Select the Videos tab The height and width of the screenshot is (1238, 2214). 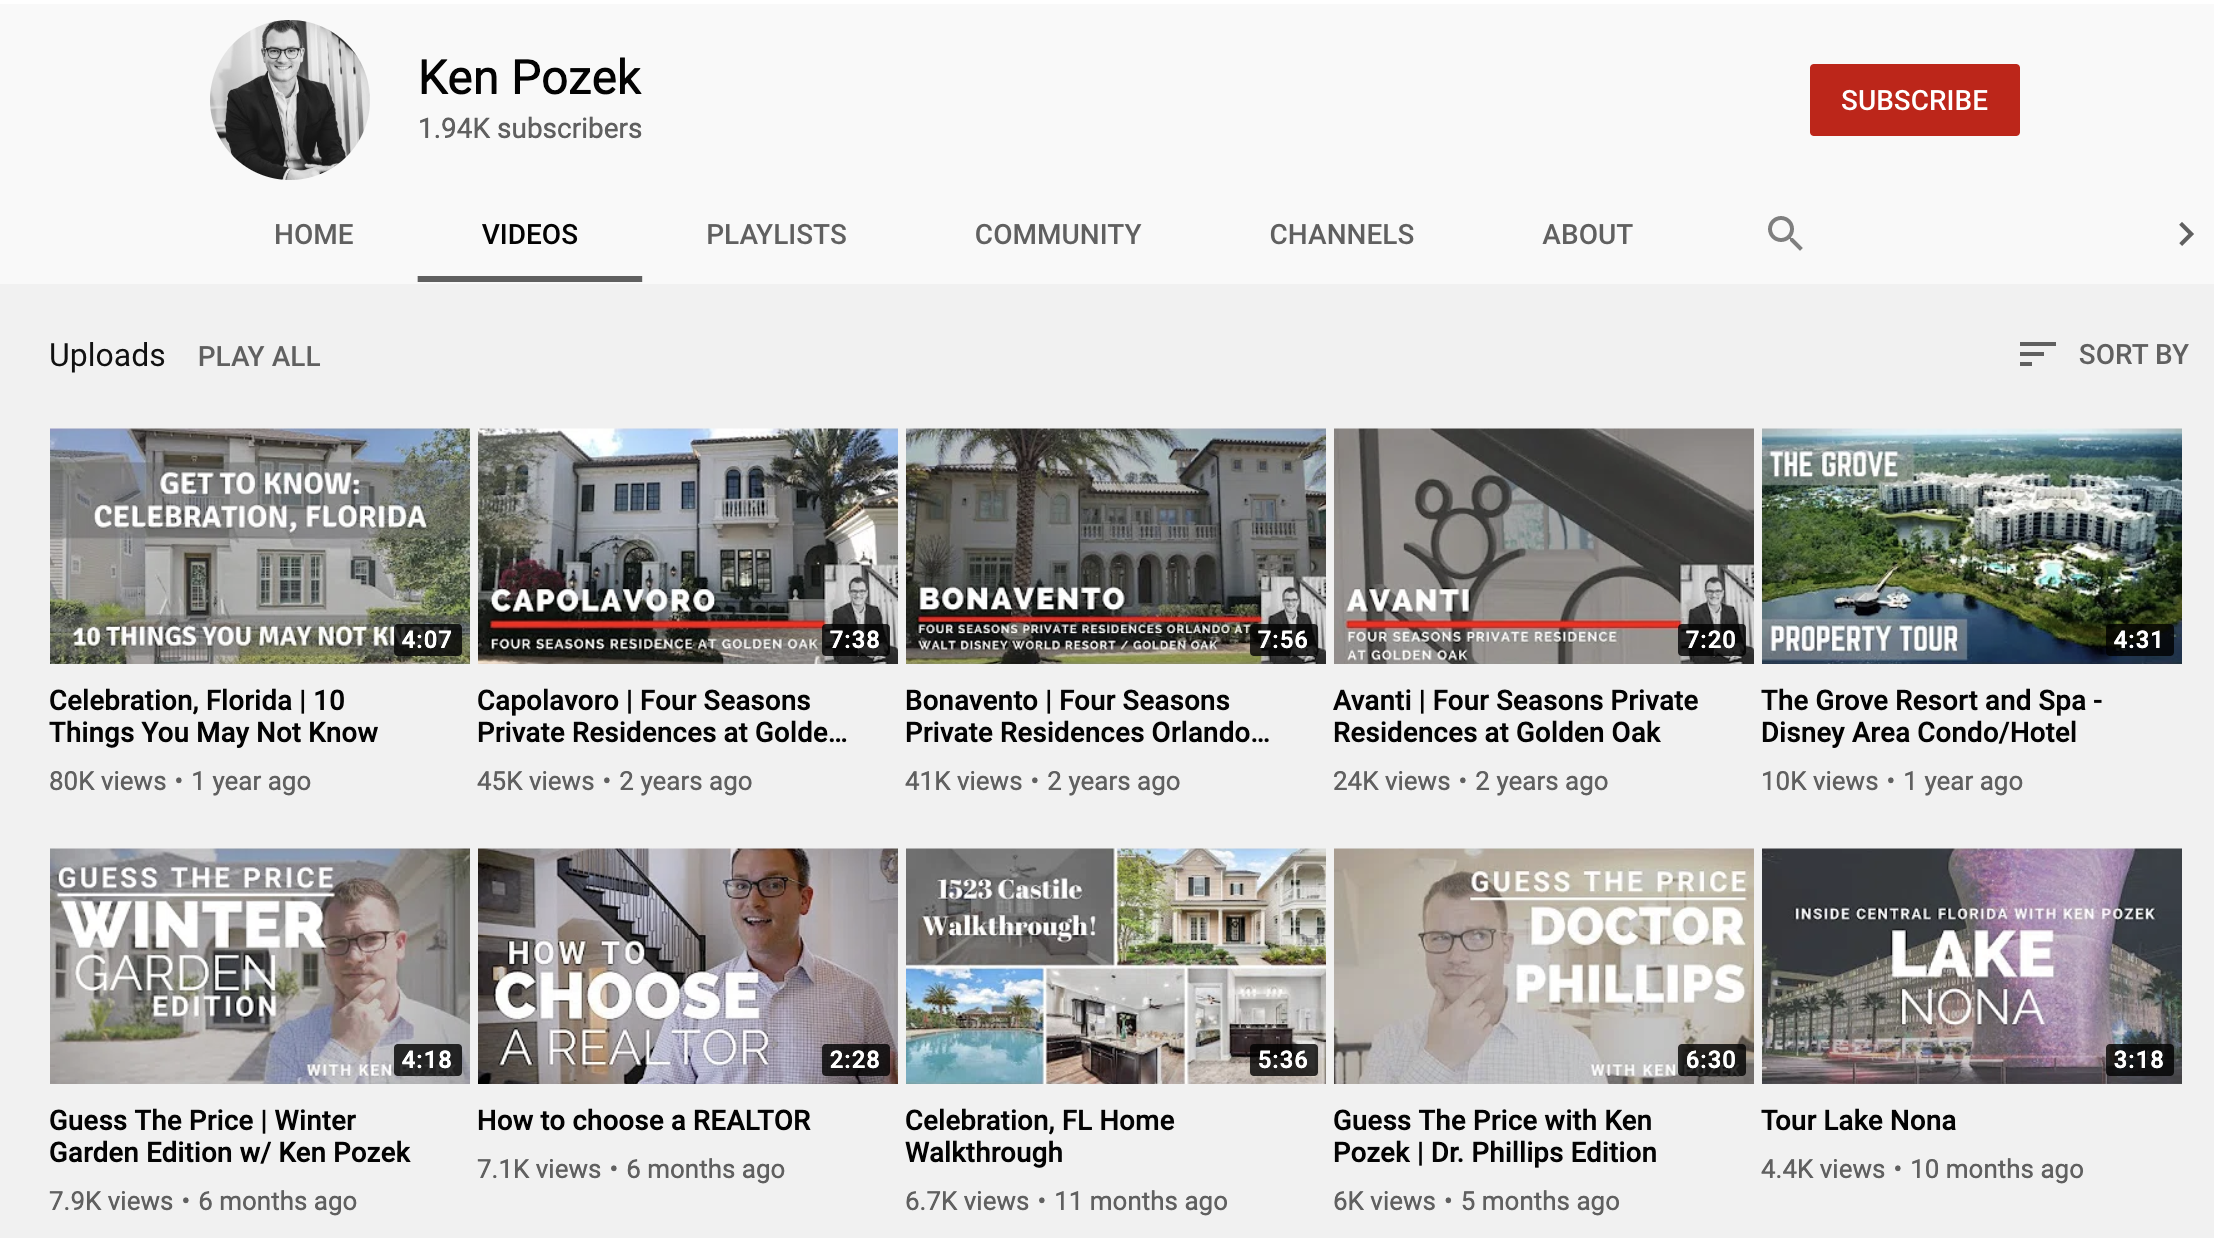[x=530, y=234]
